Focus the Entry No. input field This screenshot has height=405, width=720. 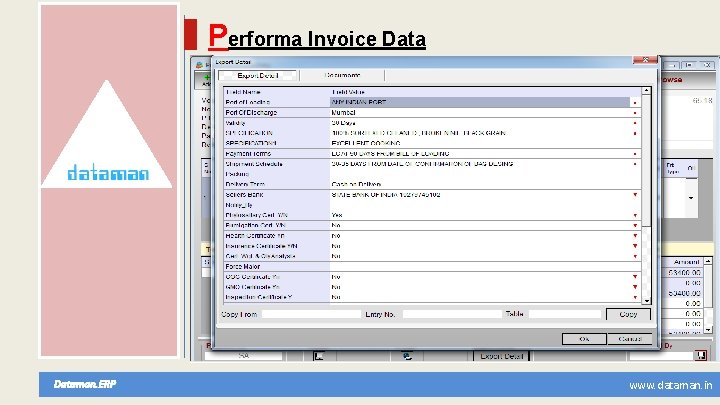tap(452, 314)
